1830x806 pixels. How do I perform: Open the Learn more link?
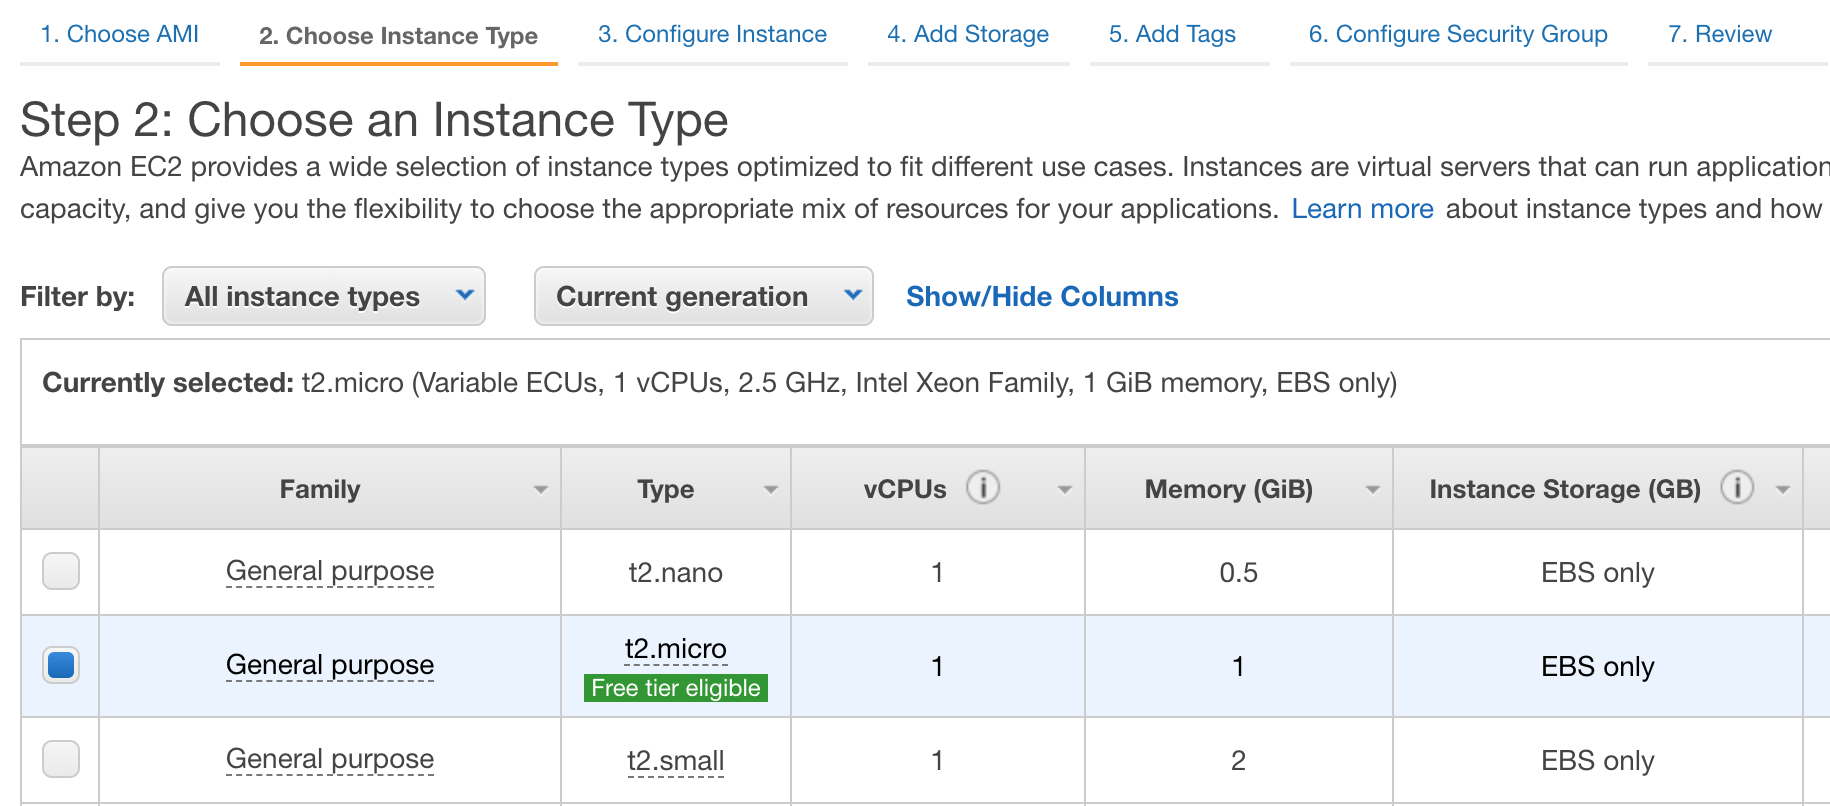(1362, 209)
